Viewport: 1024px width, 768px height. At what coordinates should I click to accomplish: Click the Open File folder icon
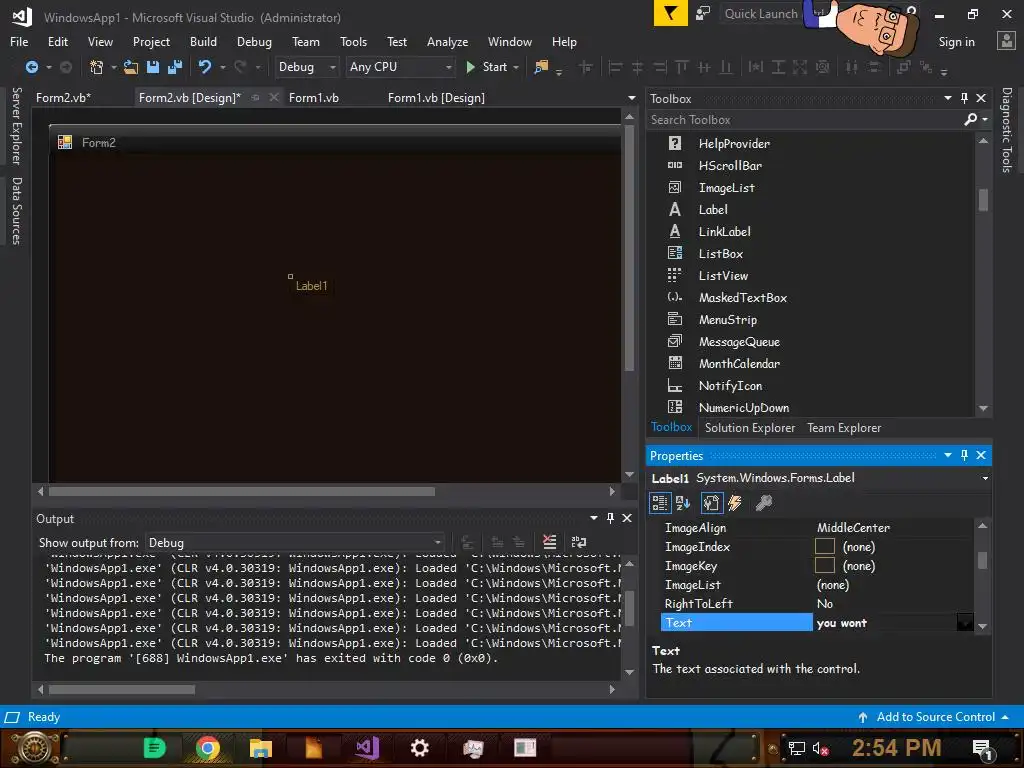click(x=131, y=67)
